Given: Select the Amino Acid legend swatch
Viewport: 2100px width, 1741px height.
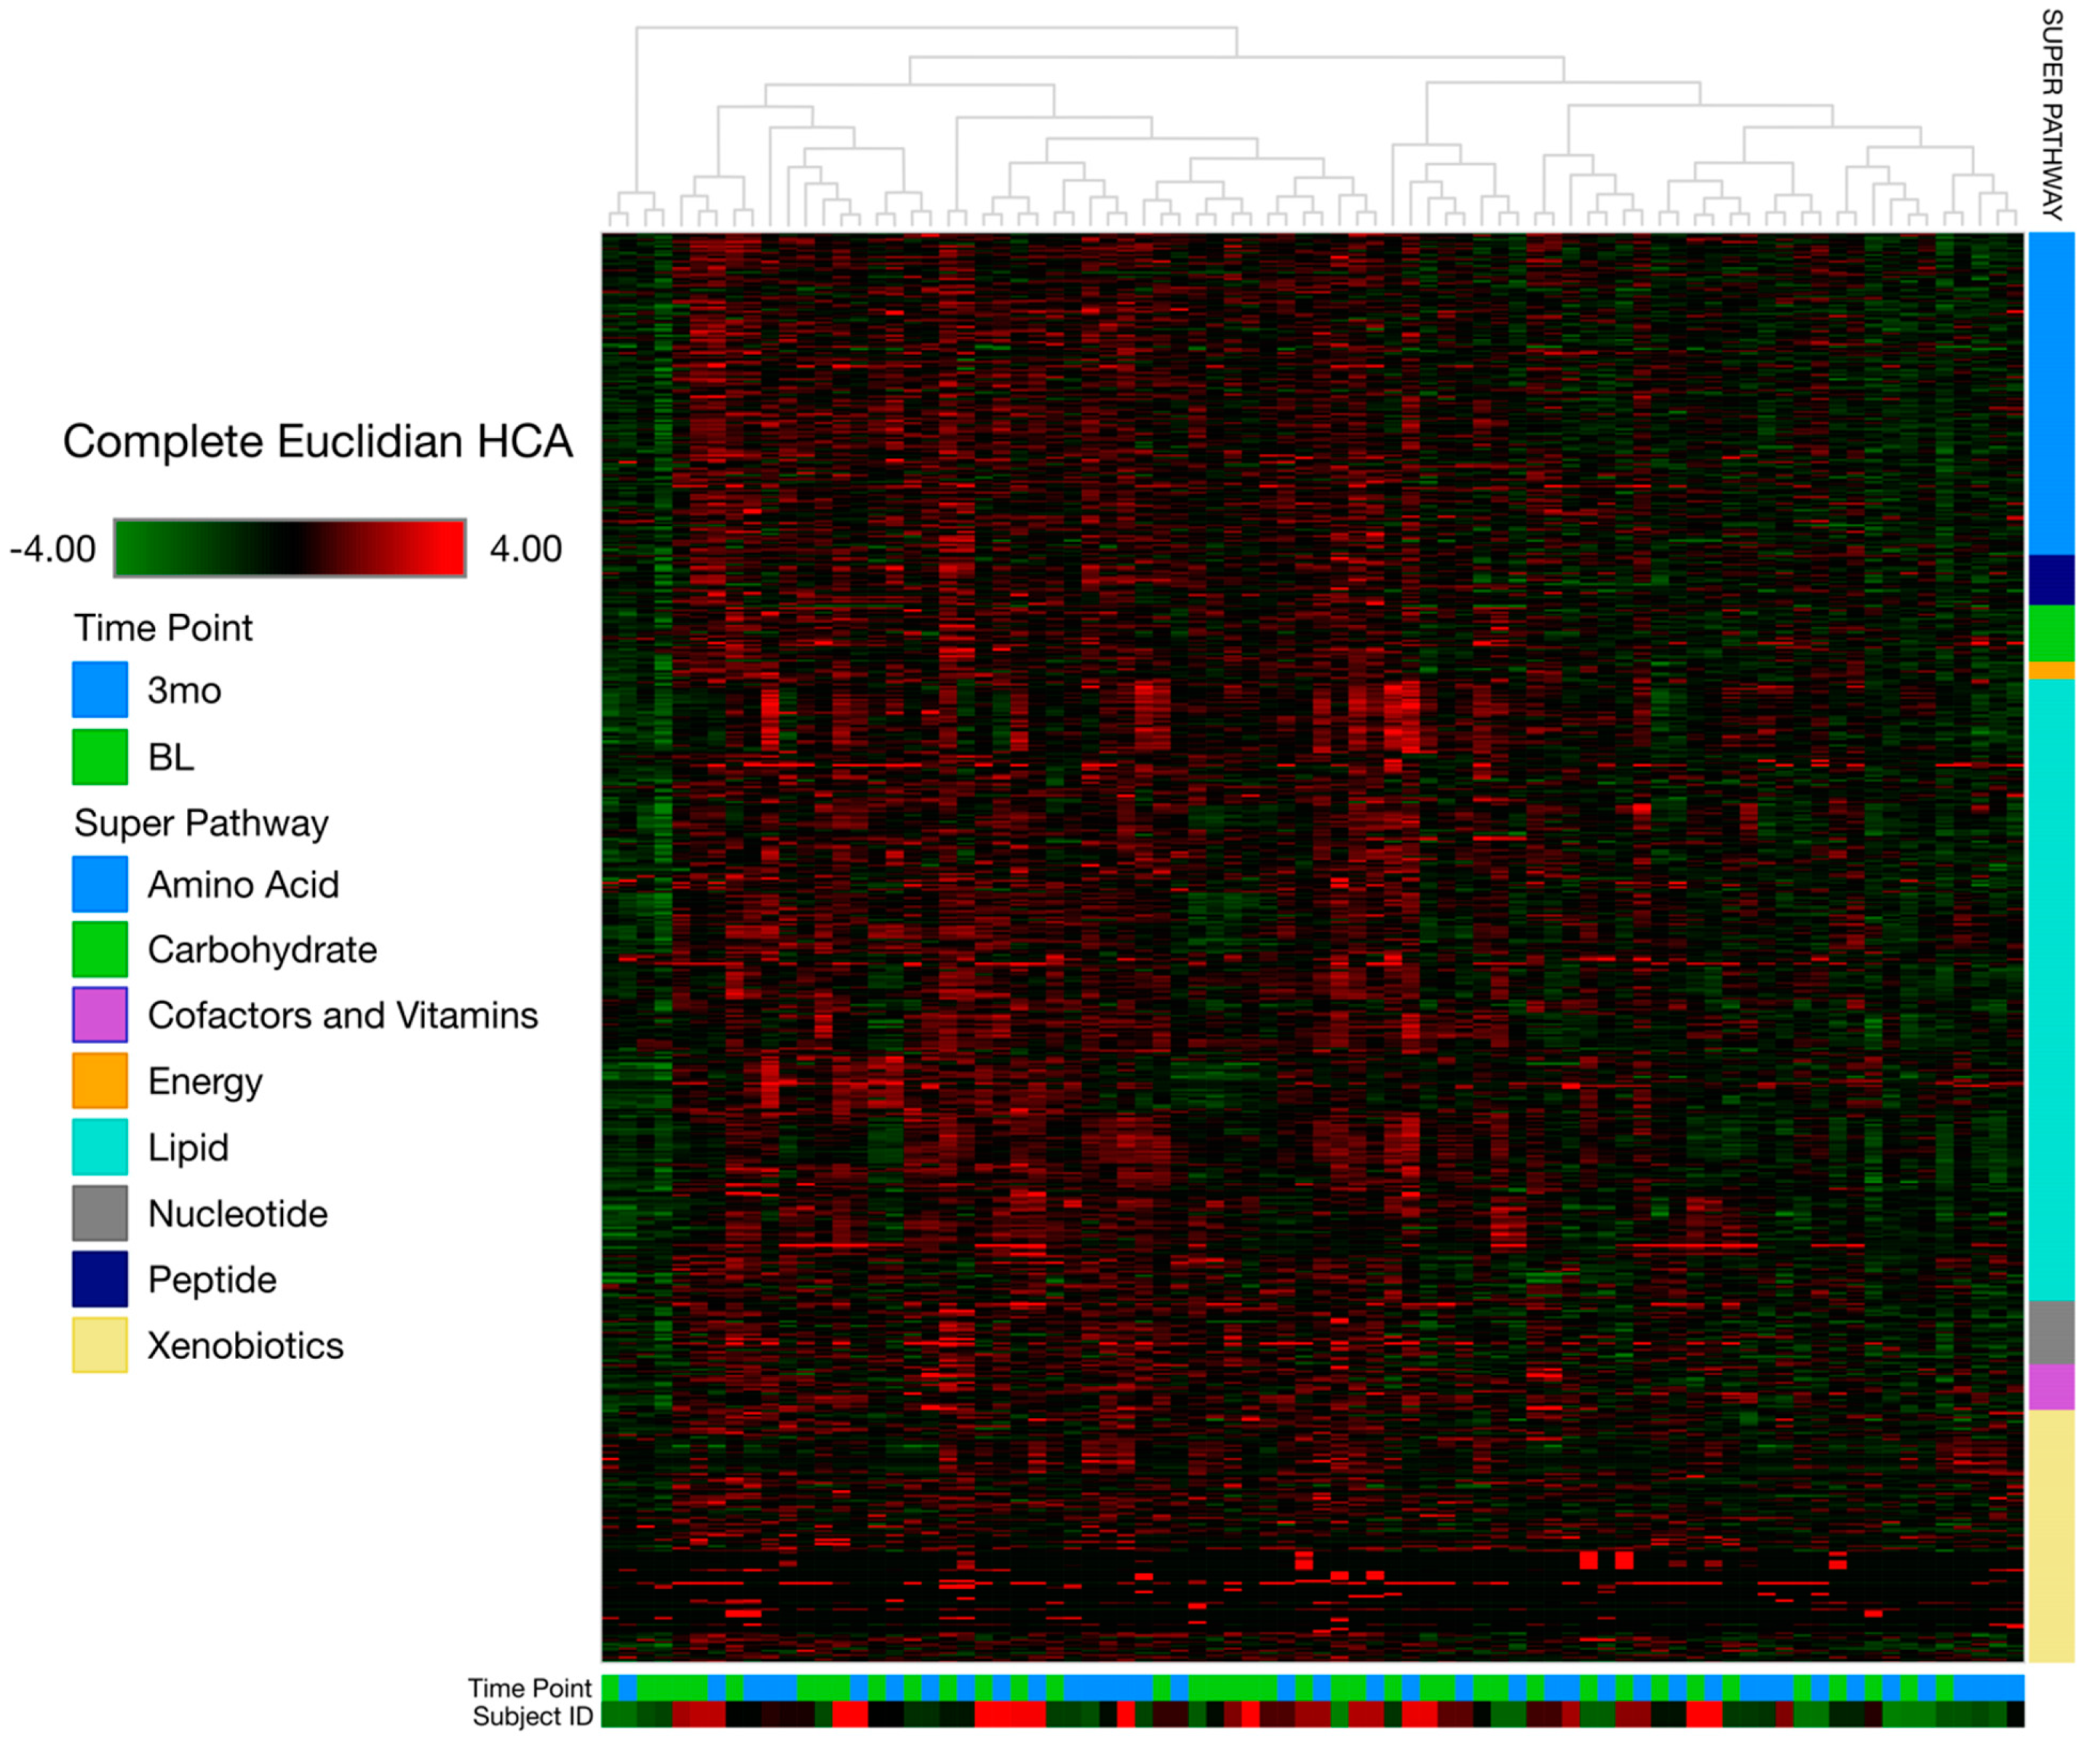Looking at the screenshot, I should click(x=99, y=883).
